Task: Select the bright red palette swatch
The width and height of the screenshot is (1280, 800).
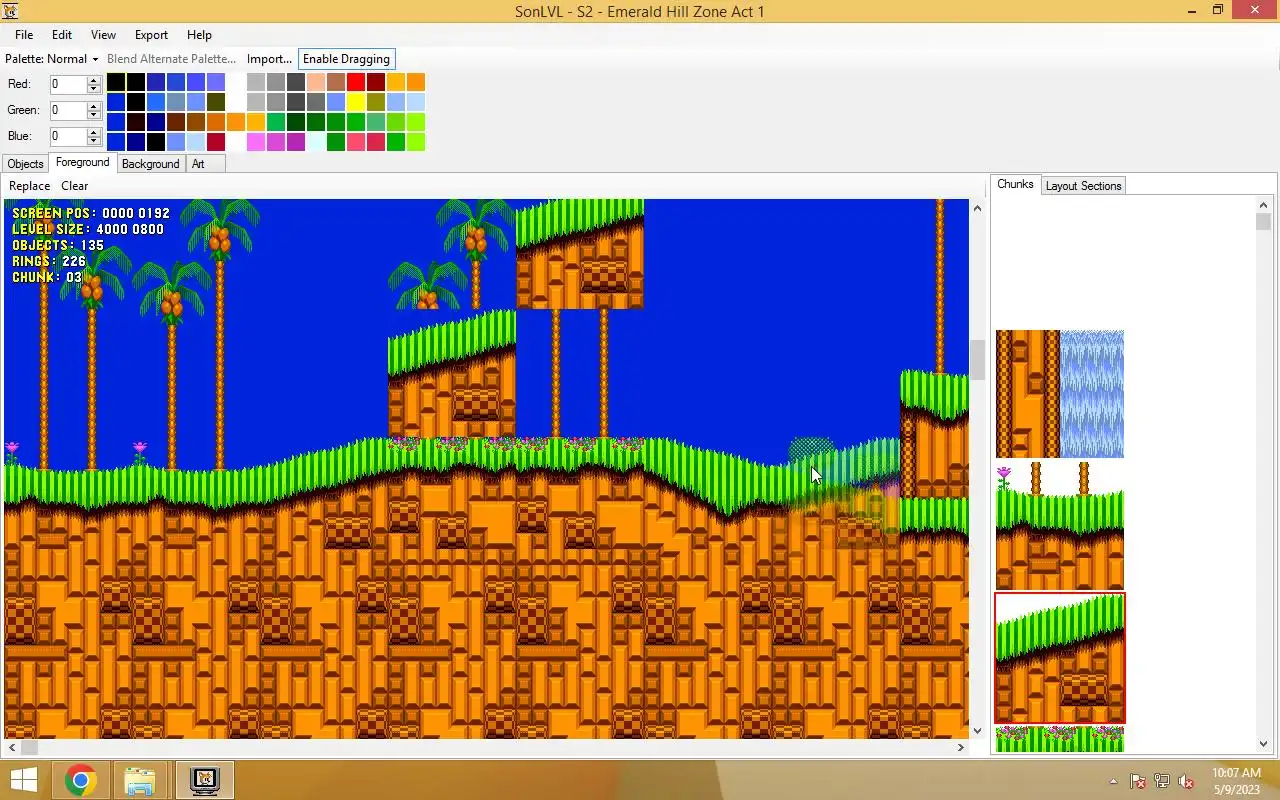Action: pos(355,82)
